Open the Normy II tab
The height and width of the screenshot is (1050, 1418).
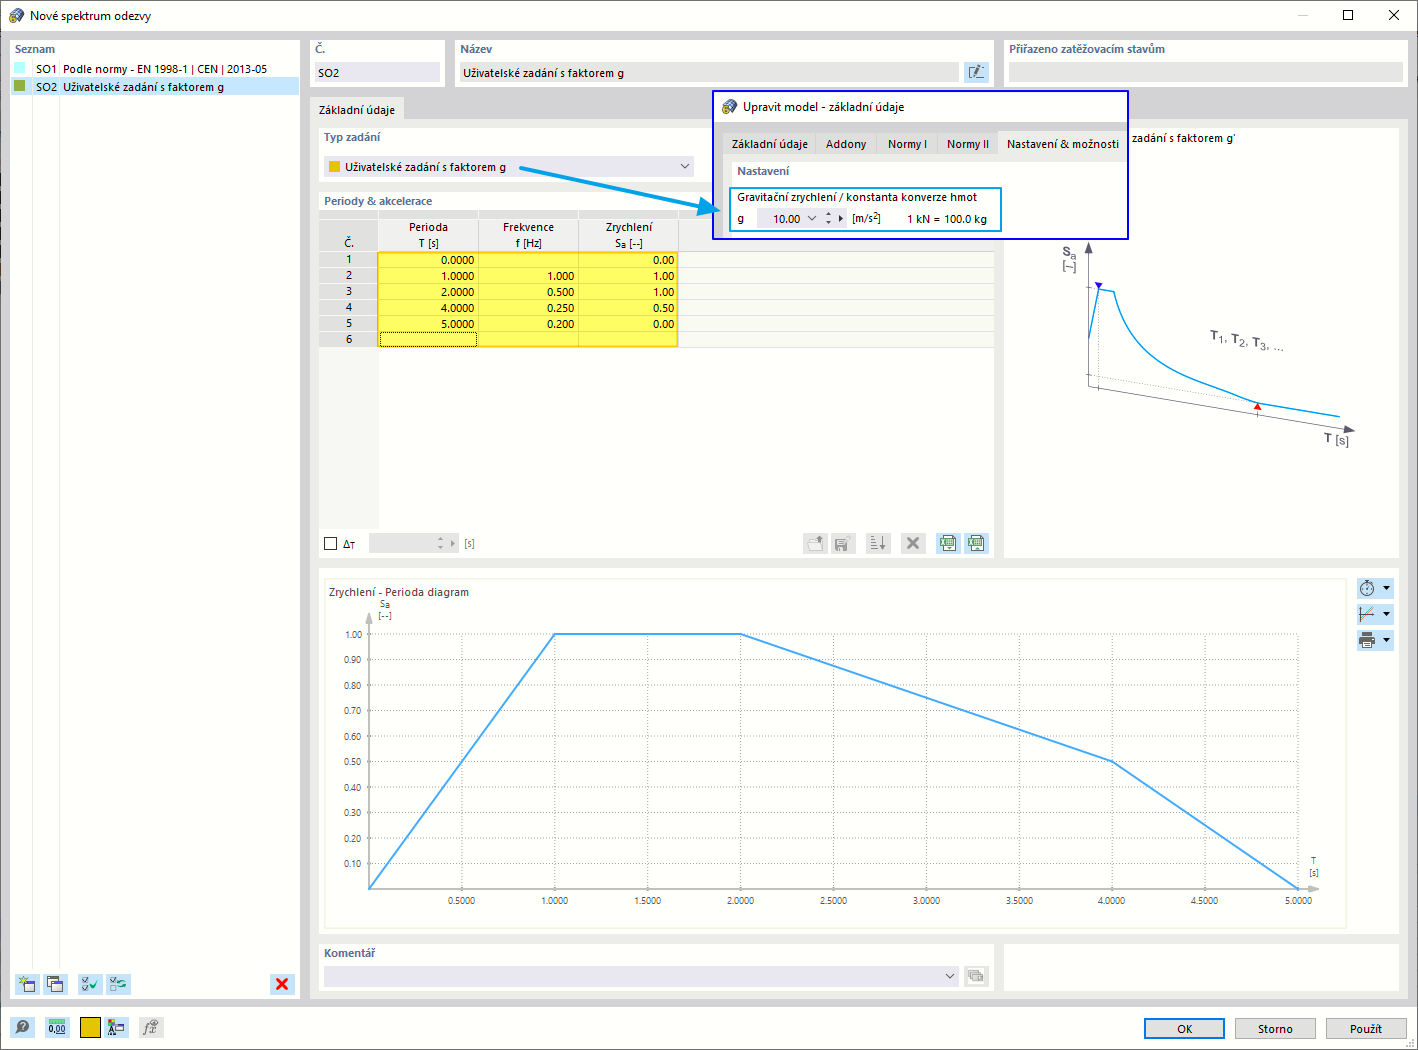(968, 144)
